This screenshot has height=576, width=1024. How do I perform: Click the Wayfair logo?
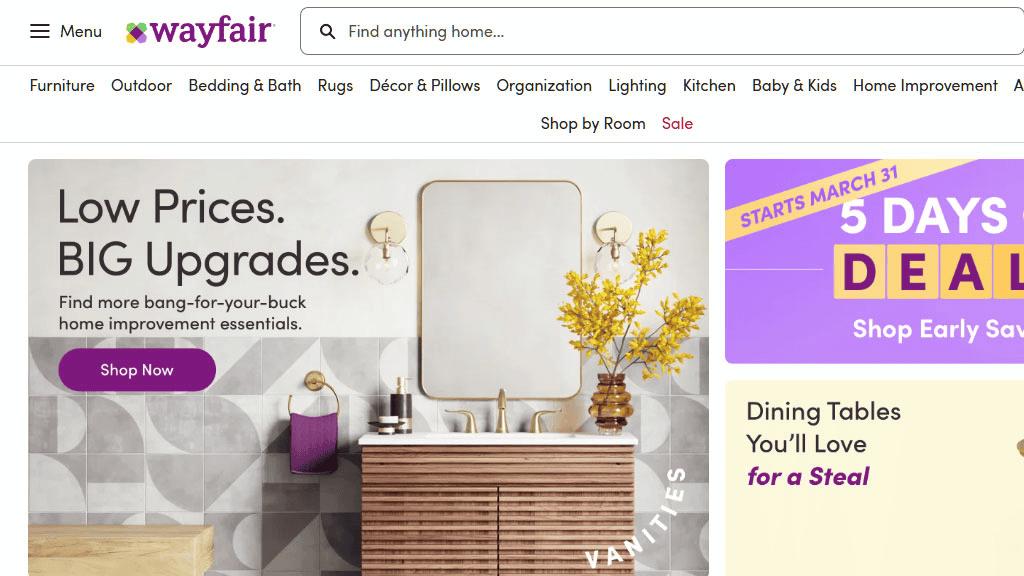click(x=200, y=31)
